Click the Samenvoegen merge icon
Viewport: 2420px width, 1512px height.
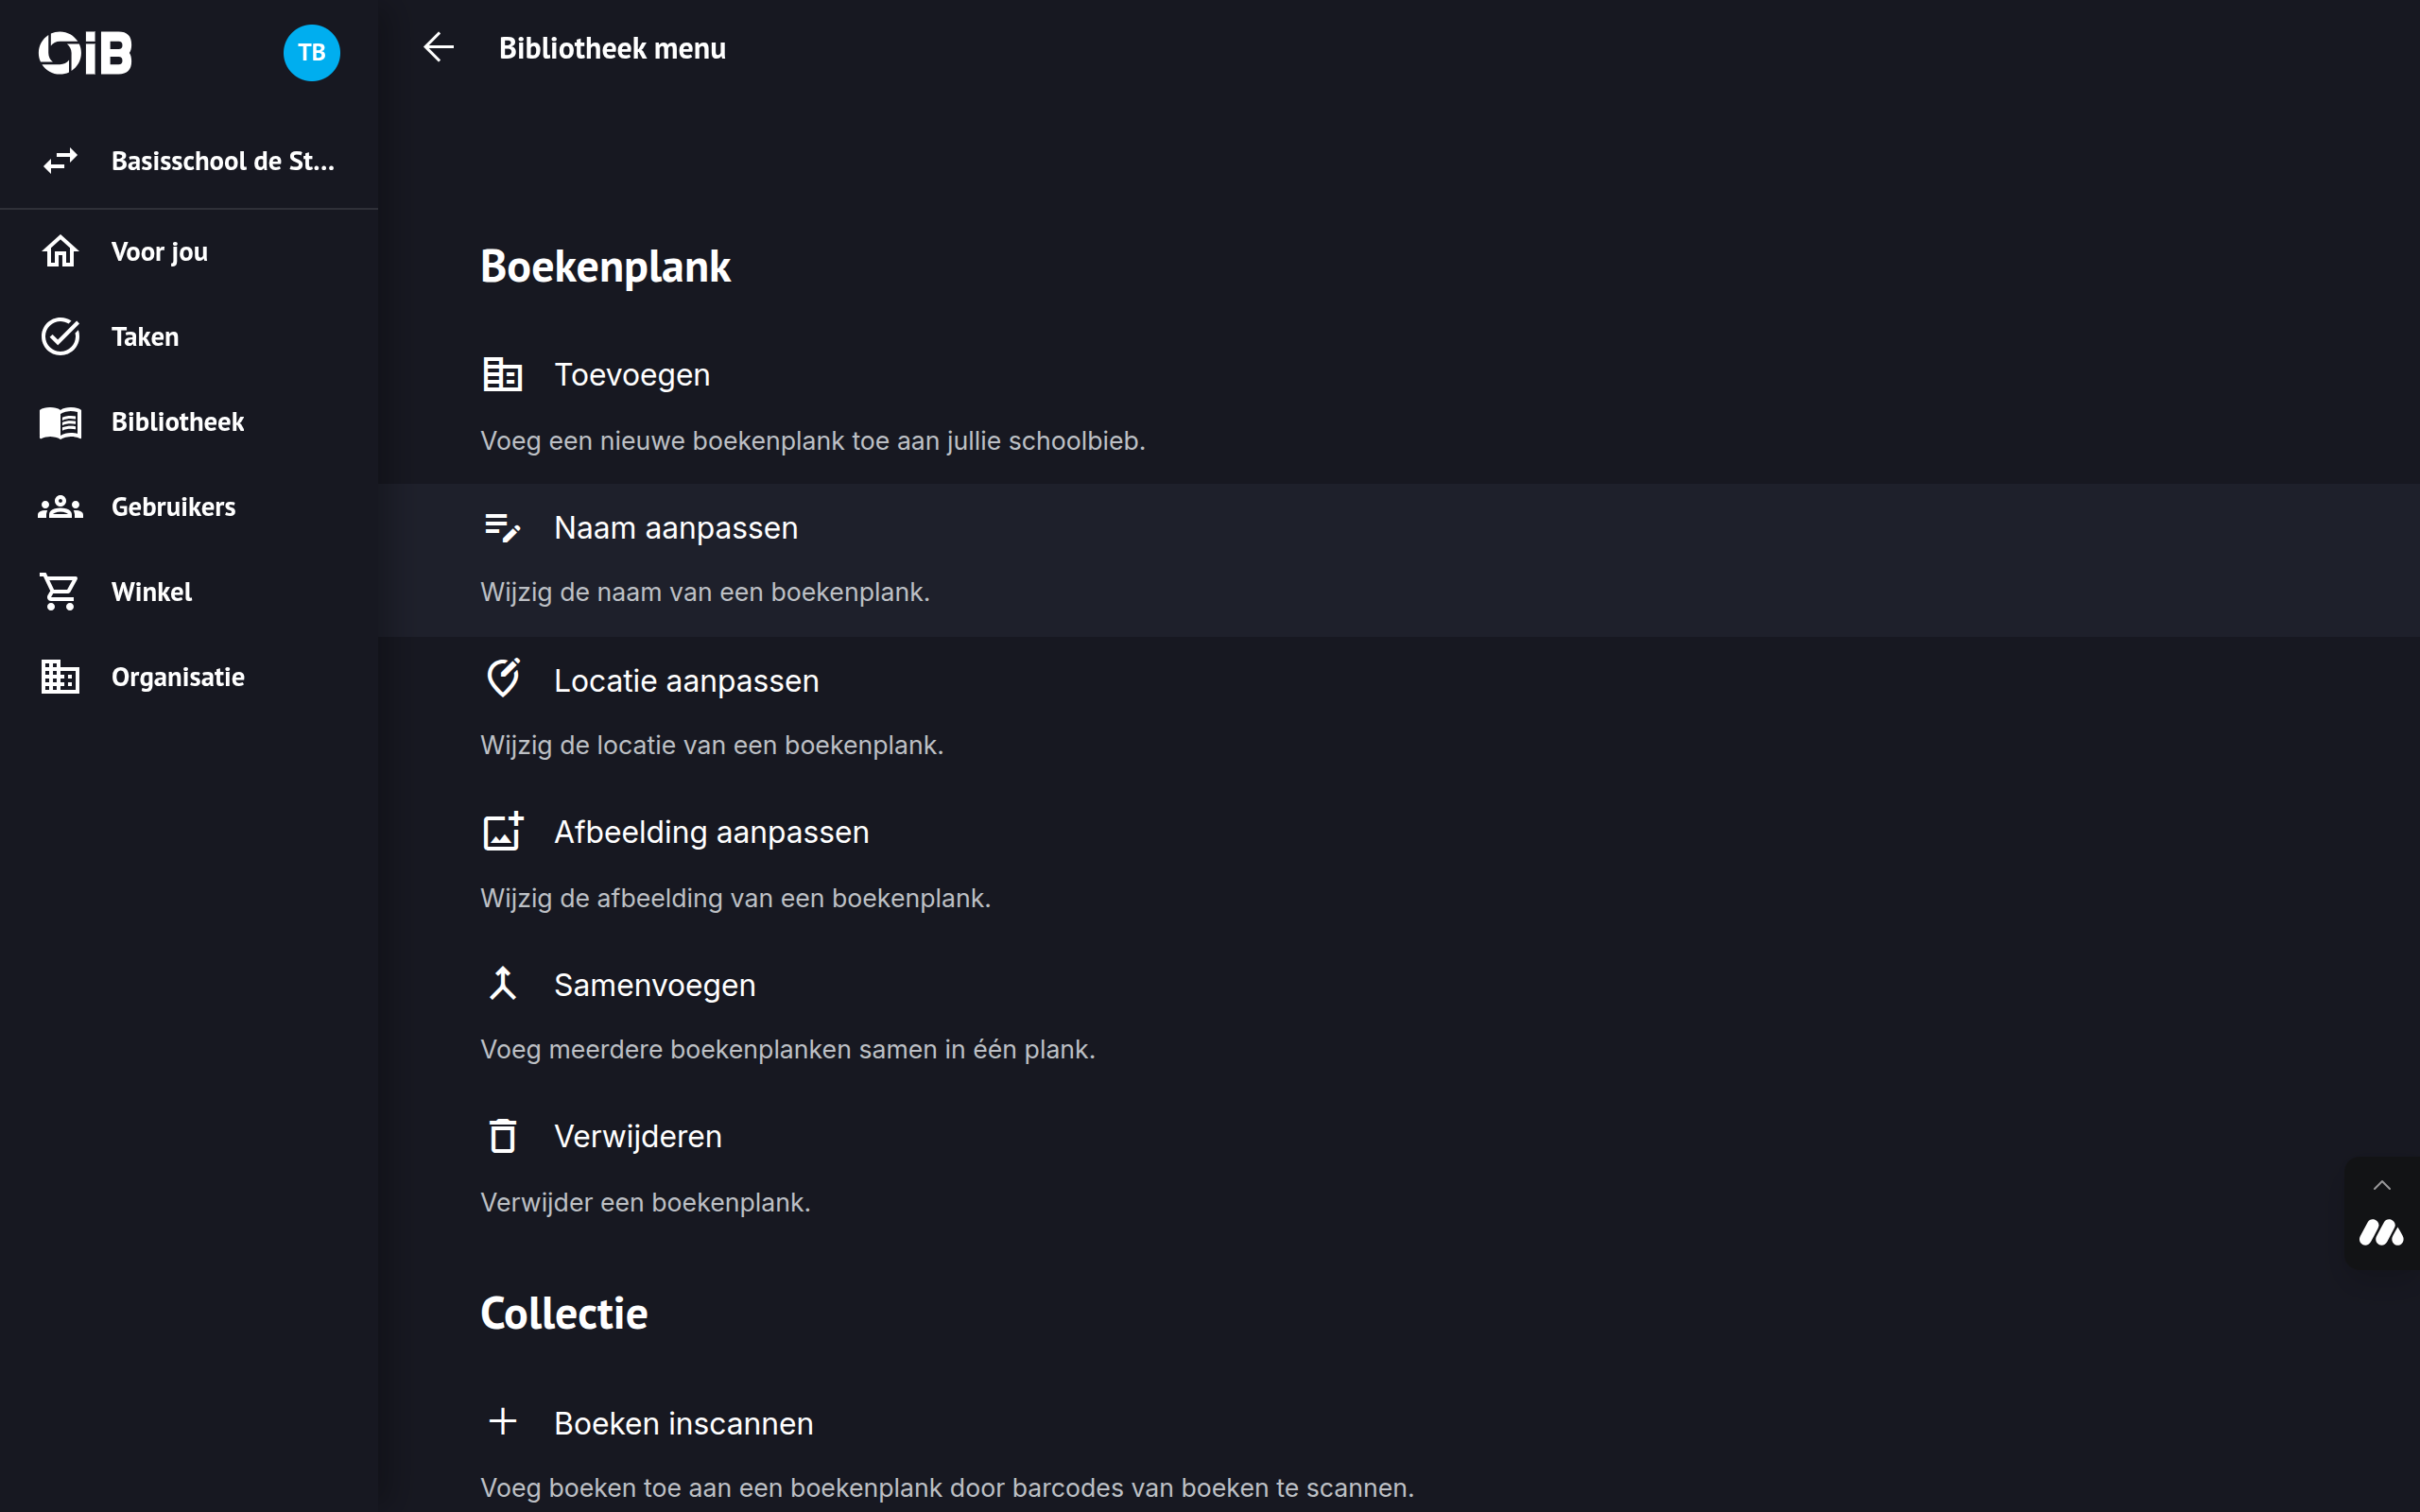point(502,984)
